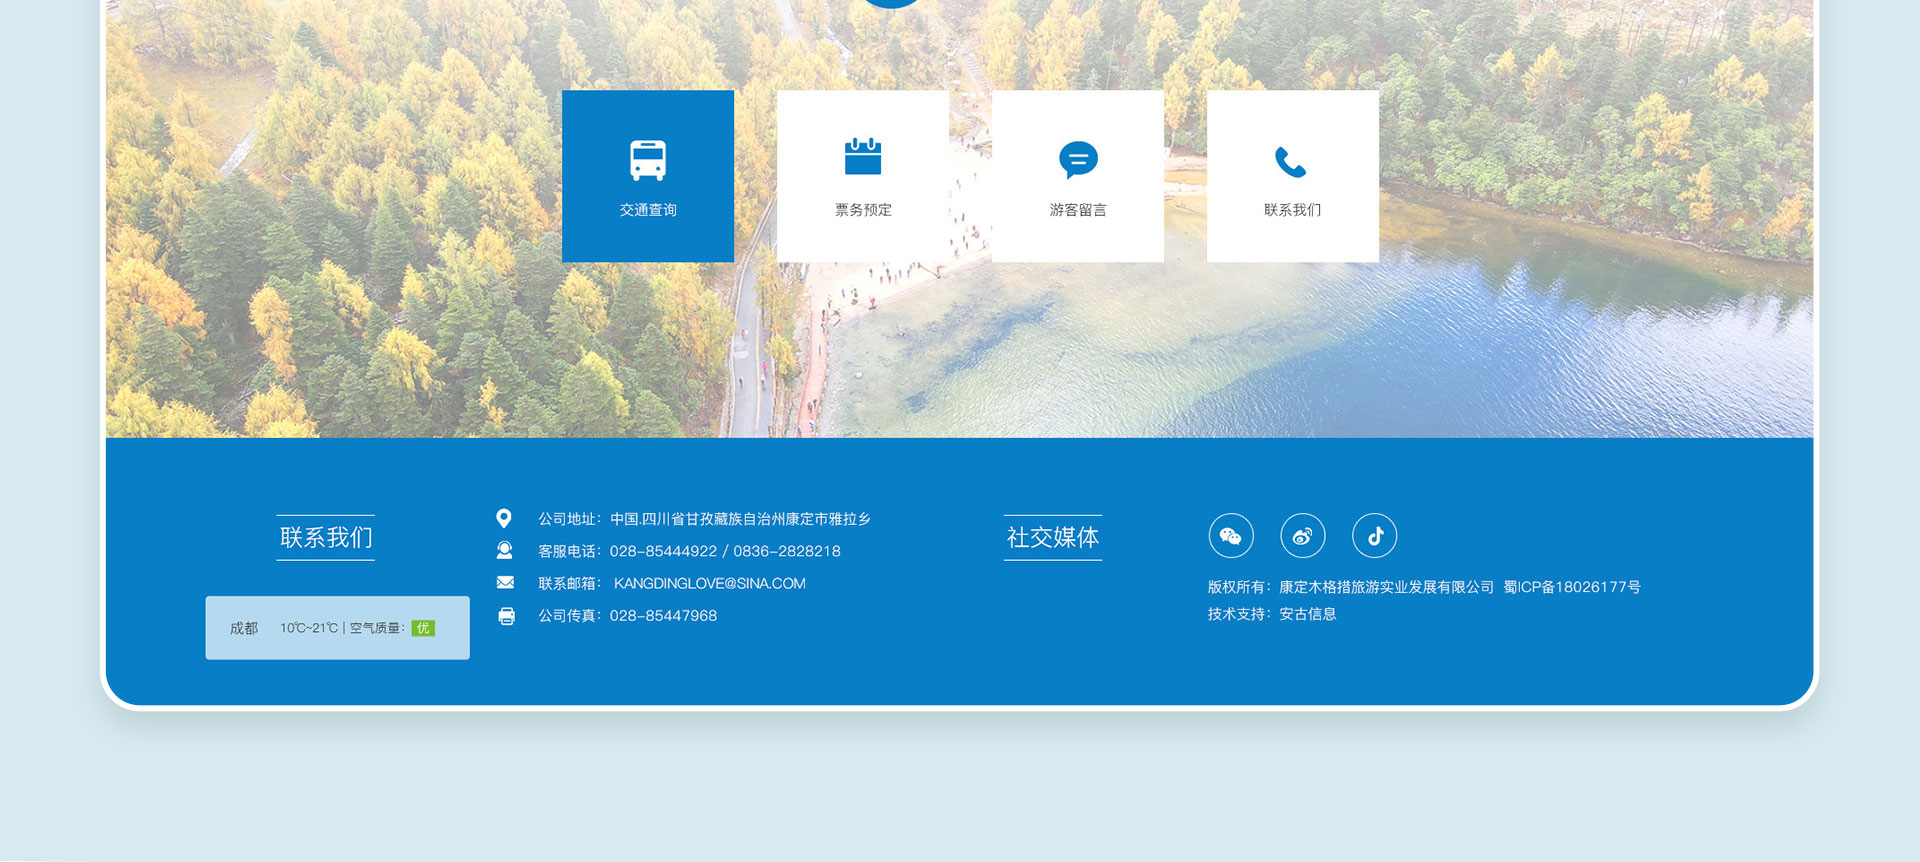
Task: Select the 空气质量 label
Action: 375,628
